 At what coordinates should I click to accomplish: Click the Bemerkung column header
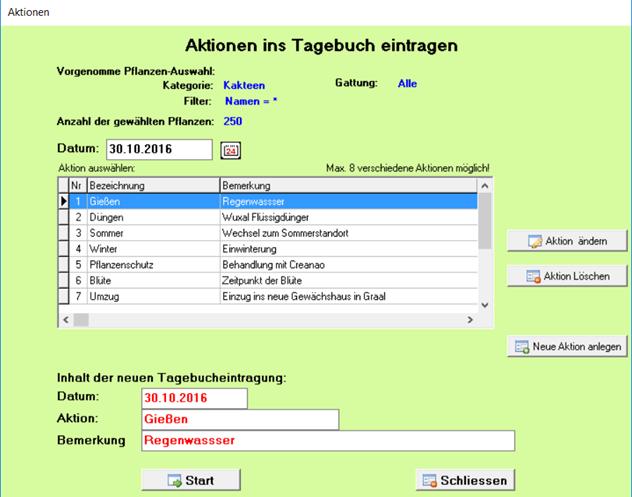[x=345, y=186]
